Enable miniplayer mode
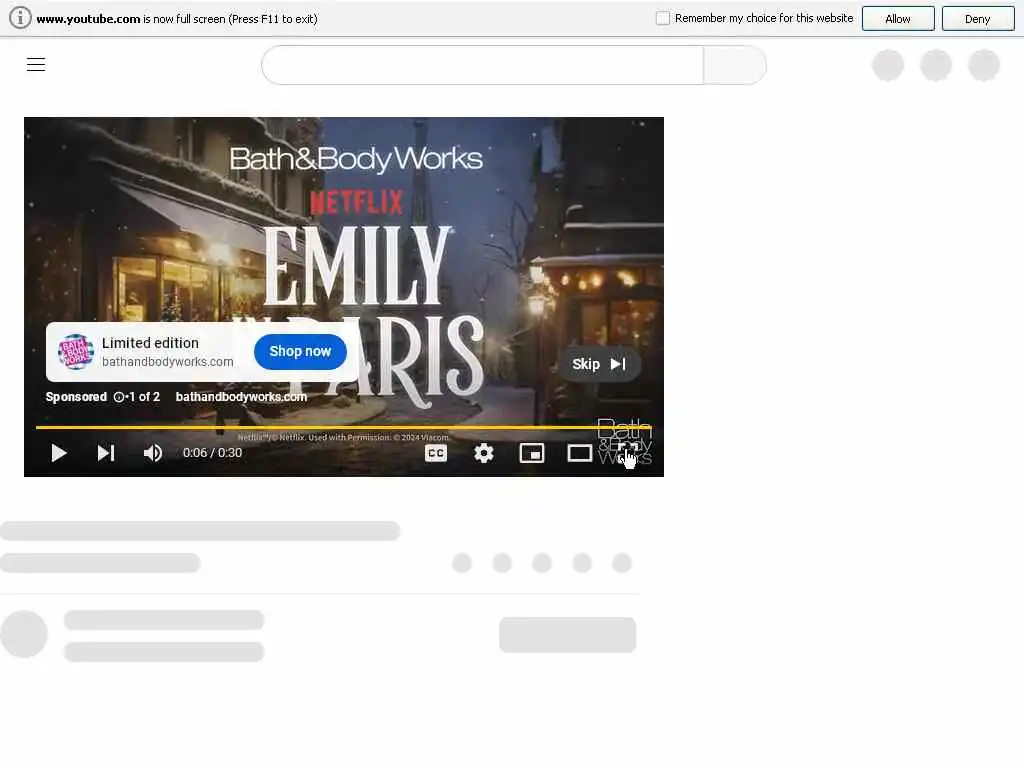The width and height of the screenshot is (1024, 768). (x=532, y=453)
